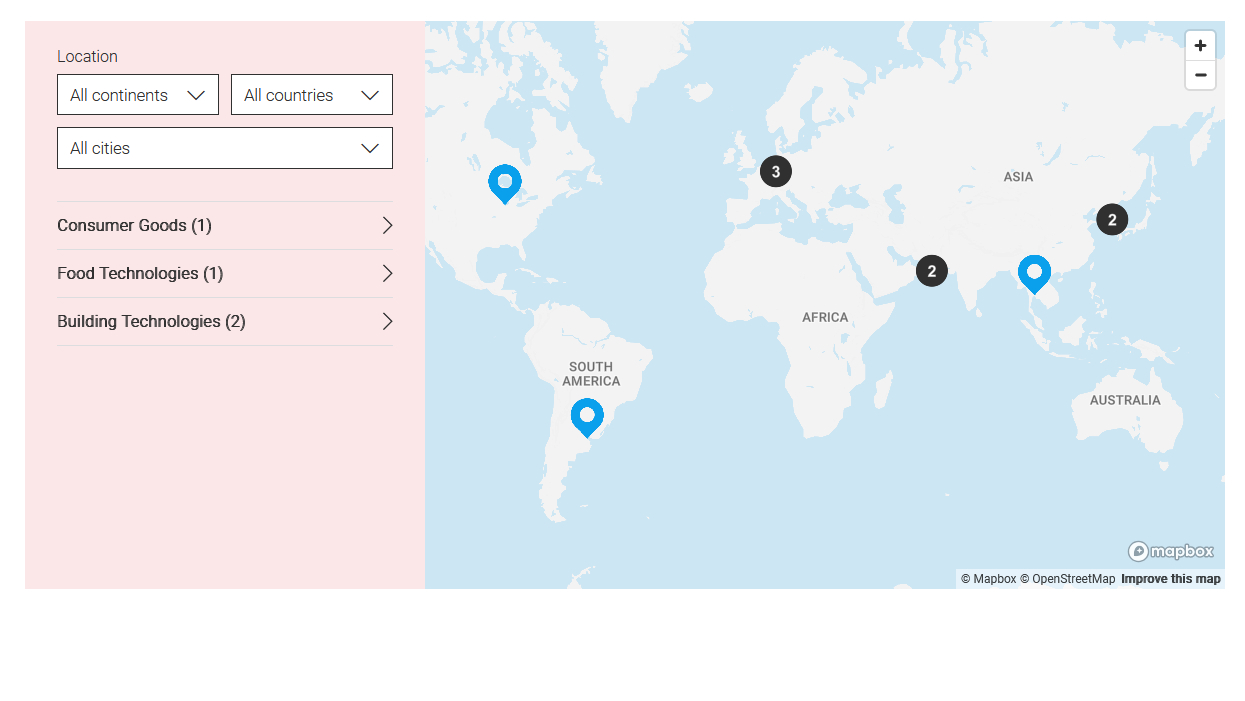Open the cluster marker showing 3 in Europe
This screenshot has width=1245, height=701.
pyautogui.click(x=776, y=171)
